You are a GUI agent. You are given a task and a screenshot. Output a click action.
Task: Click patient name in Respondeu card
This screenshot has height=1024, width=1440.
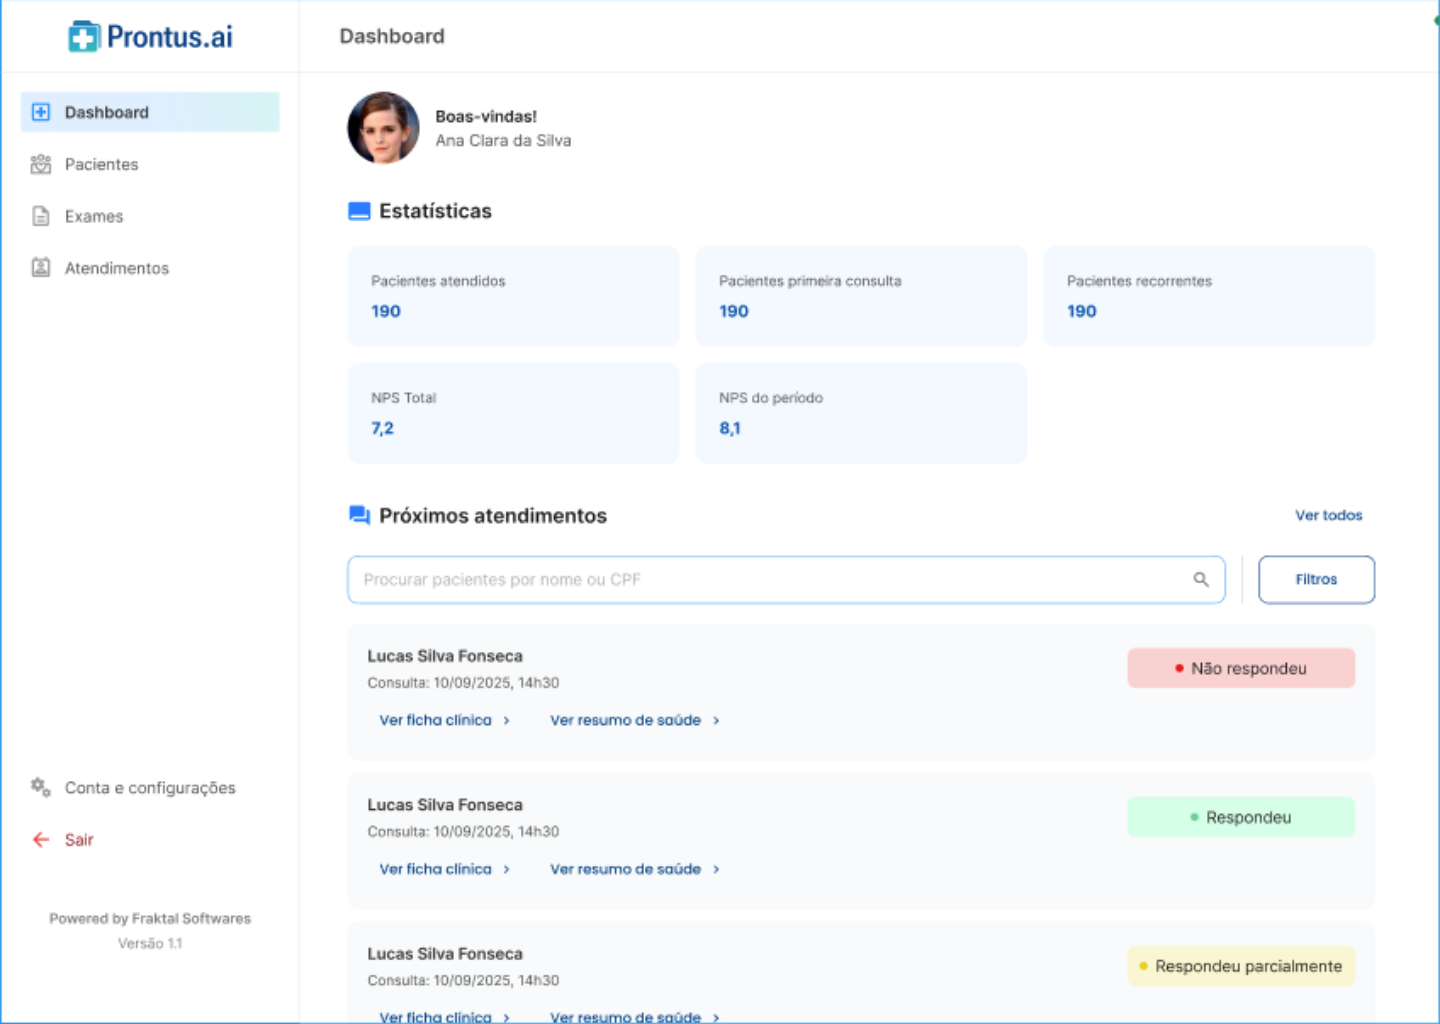pos(445,805)
